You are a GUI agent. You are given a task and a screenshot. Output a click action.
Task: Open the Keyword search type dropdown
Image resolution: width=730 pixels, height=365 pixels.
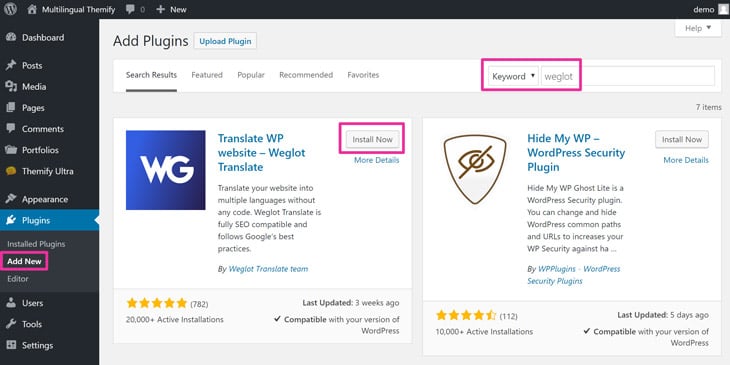(x=514, y=76)
